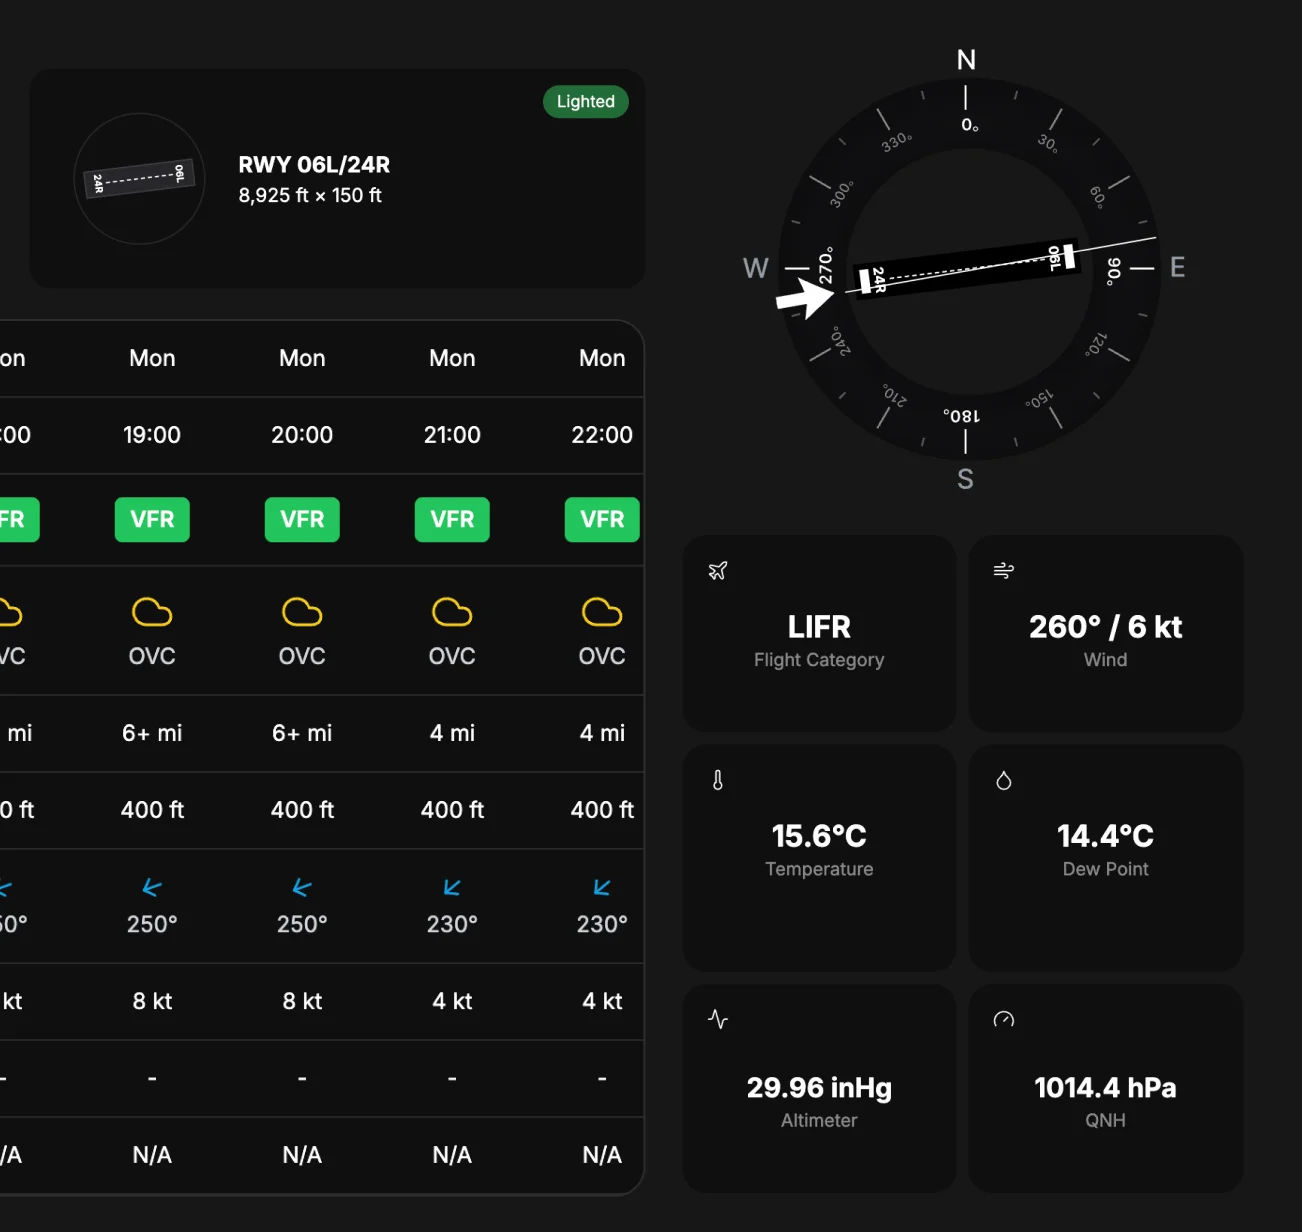
Task: Click the wind direction arrow in 20:00 column
Action: pos(302,887)
